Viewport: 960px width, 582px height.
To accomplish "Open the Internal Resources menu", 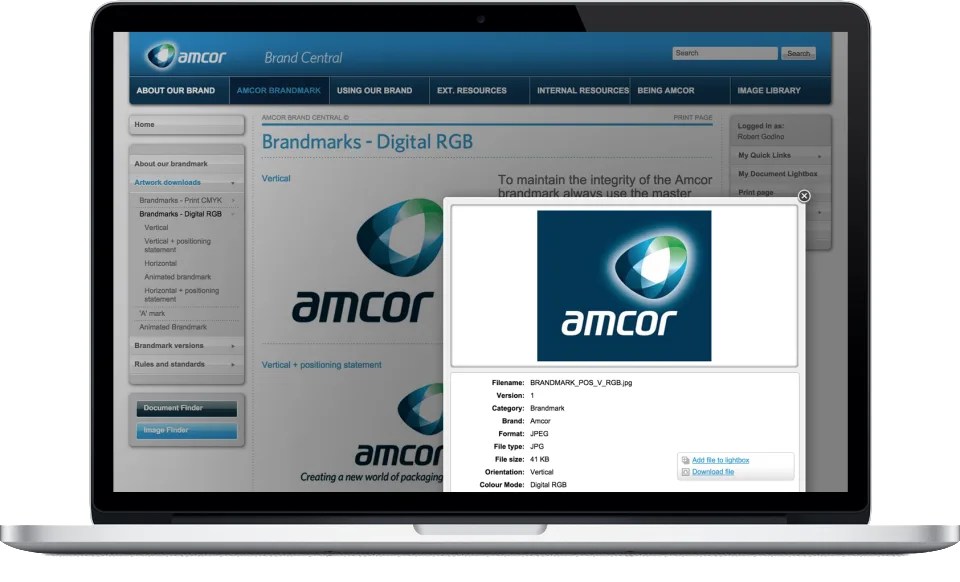I will 580,91.
